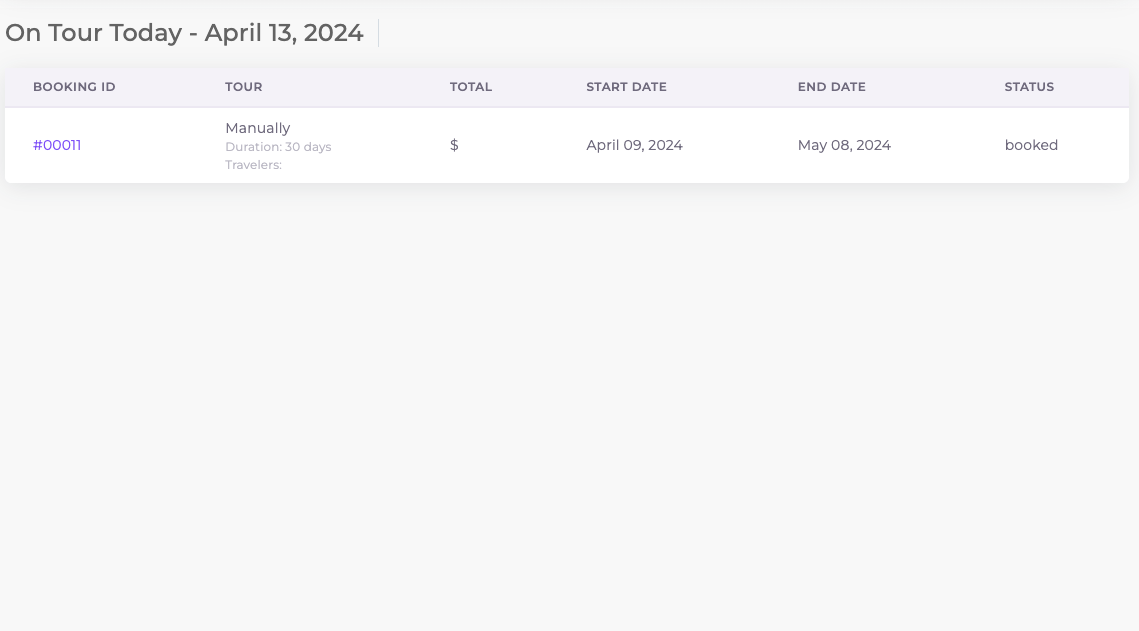Viewport: 1139px width, 631px height.
Task: Click the tour name Manually
Action: coord(257,128)
